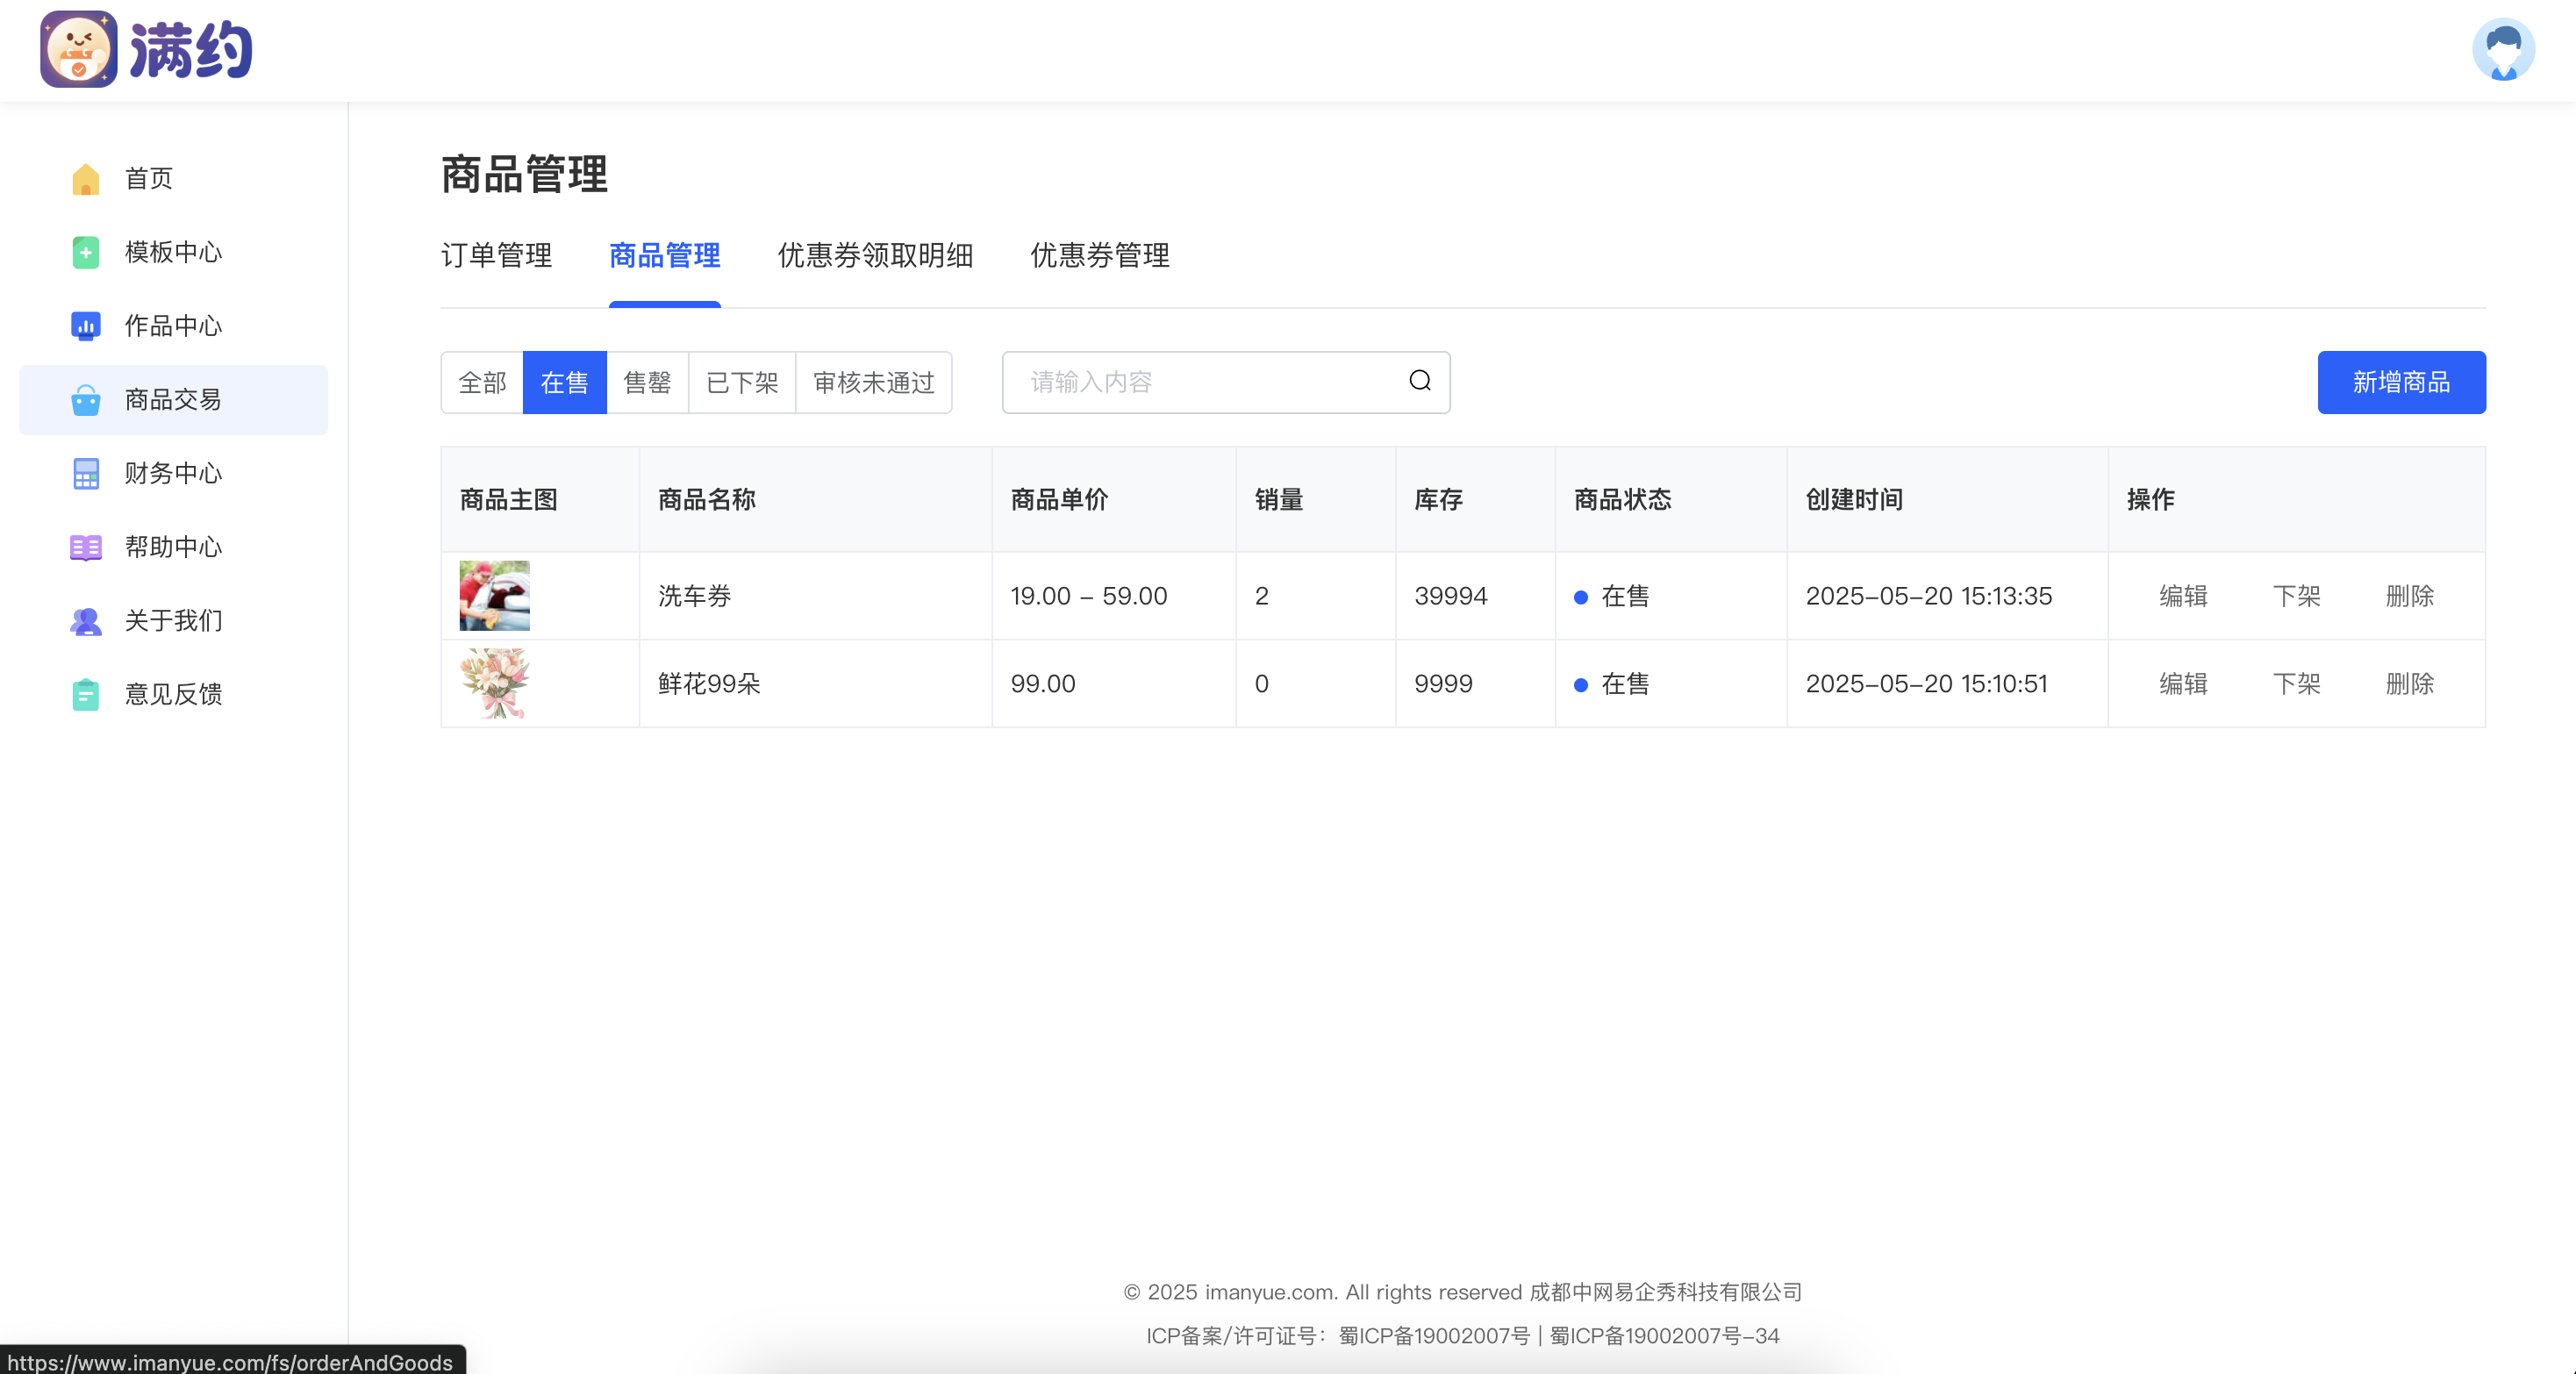Image resolution: width=2576 pixels, height=1374 pixels.
Task: Click the 鲜花99朵 product thumbnail
Action: (x=494, y=684)
